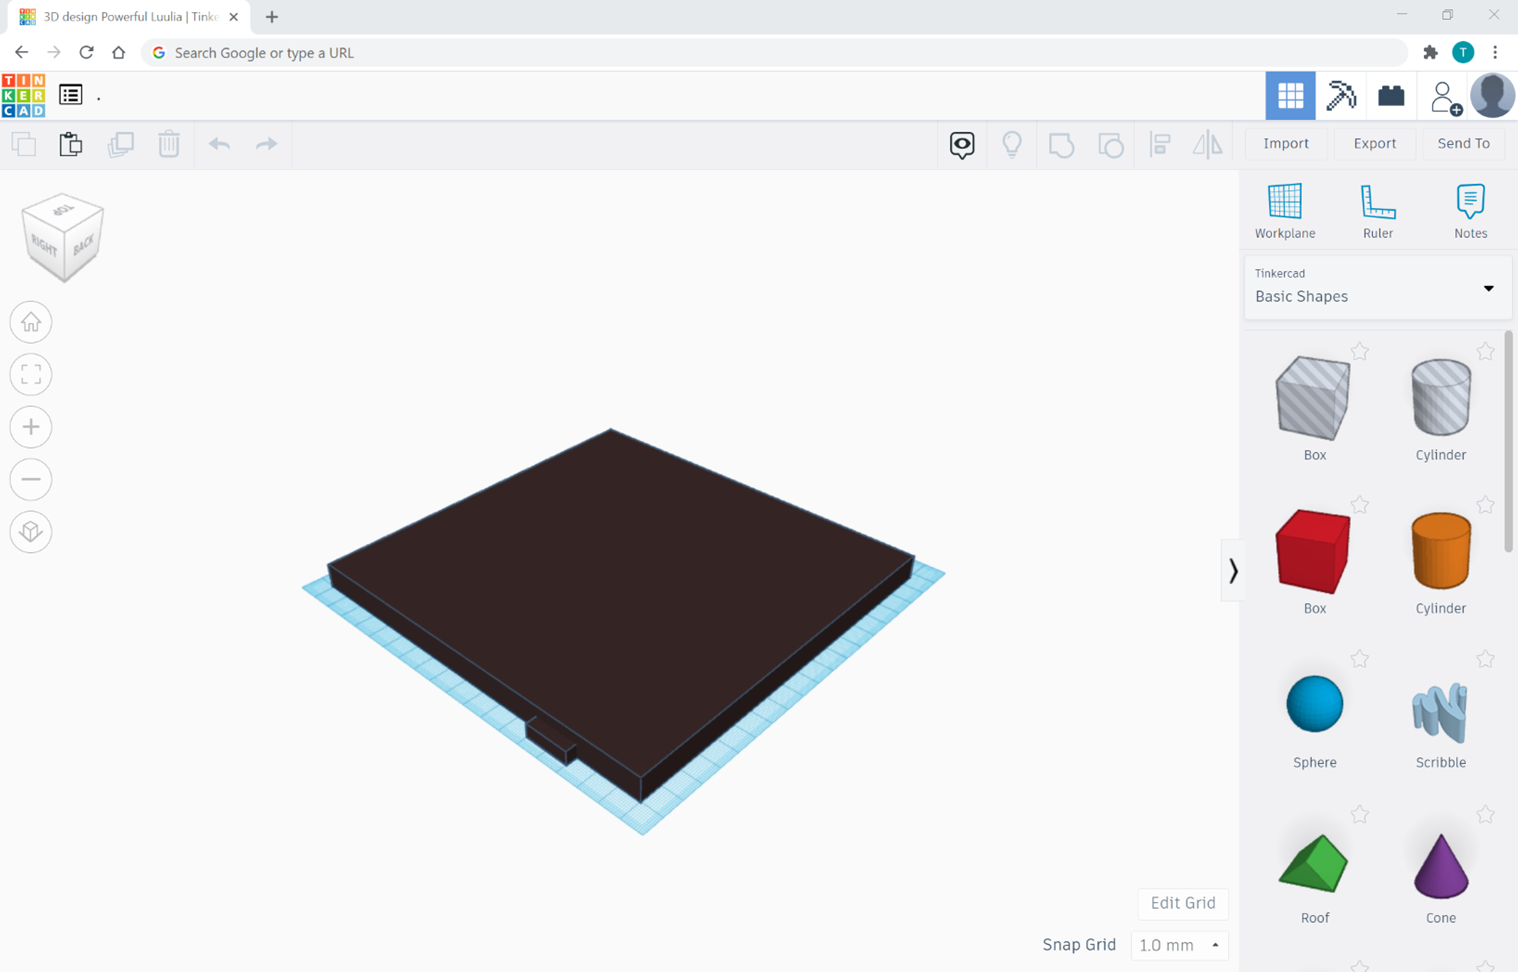Screen dimensions: 1518x972
Task: Click the Fit all in view button
Action: tap(31, 375)
